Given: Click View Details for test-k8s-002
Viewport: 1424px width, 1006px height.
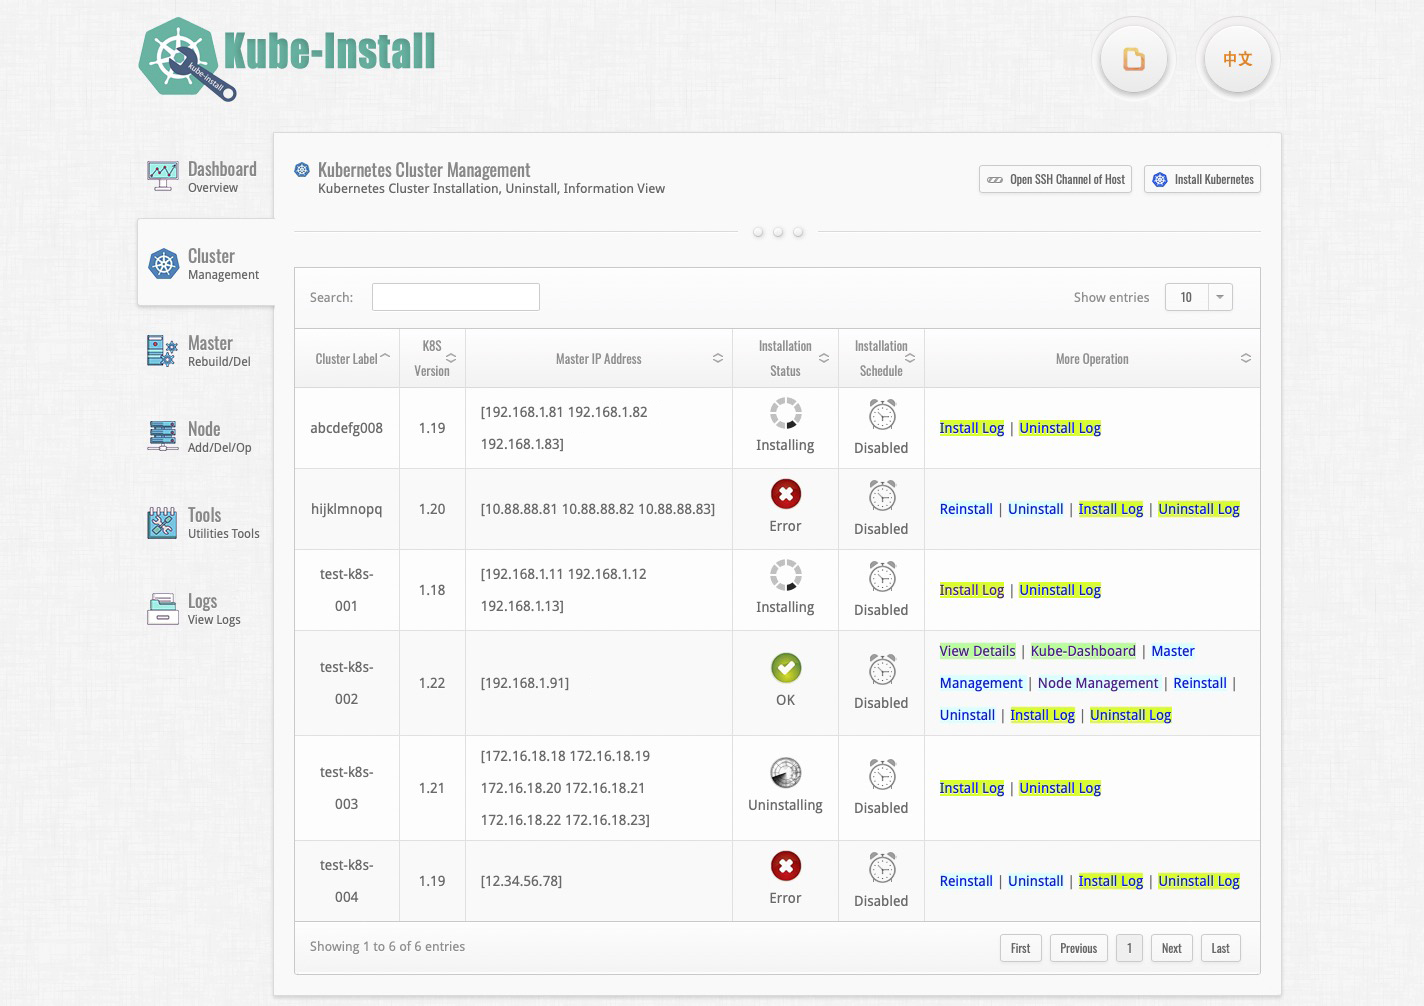Looking at the screenshot, I should point(977,651).
